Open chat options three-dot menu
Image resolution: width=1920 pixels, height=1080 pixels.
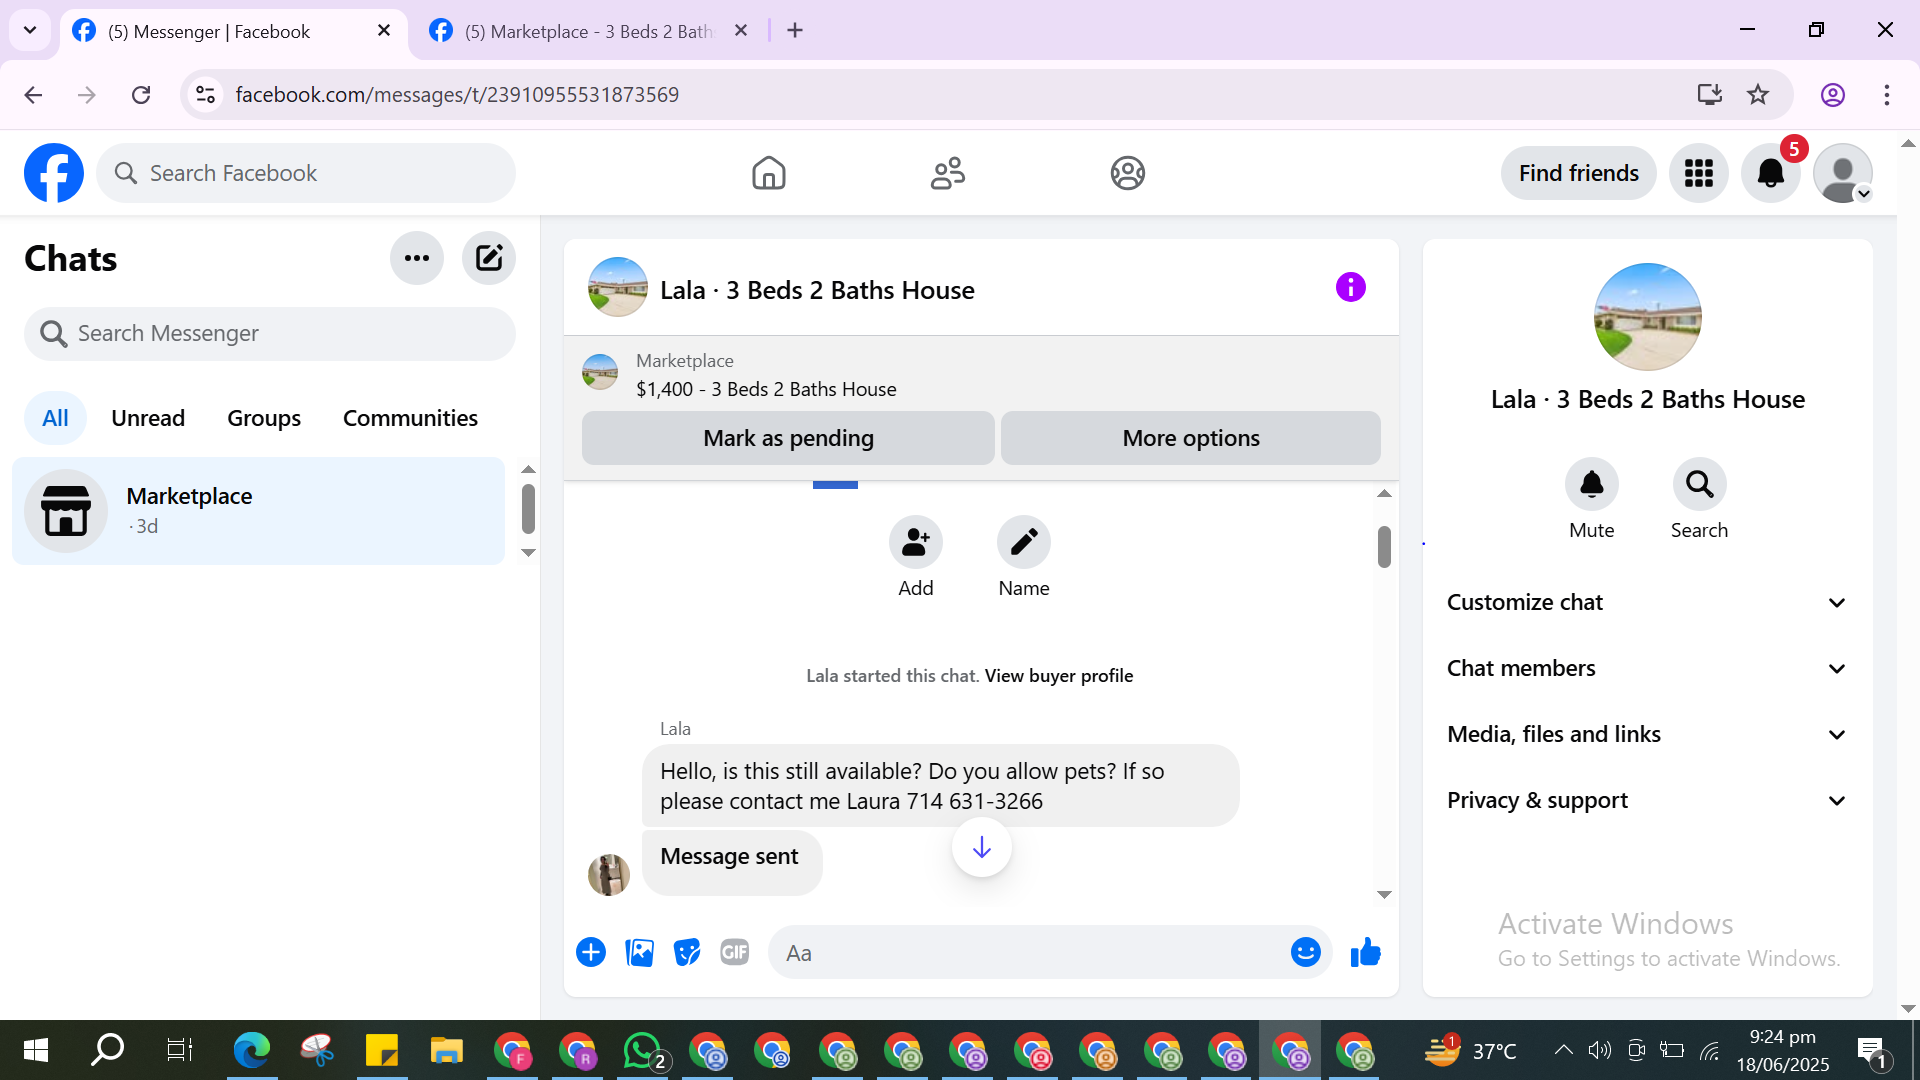pyautogui.click(x=417, y=258)
